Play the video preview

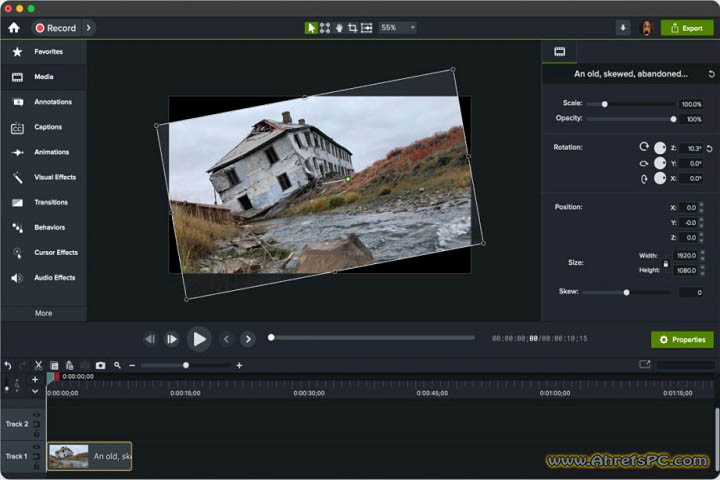click(199, 339)
